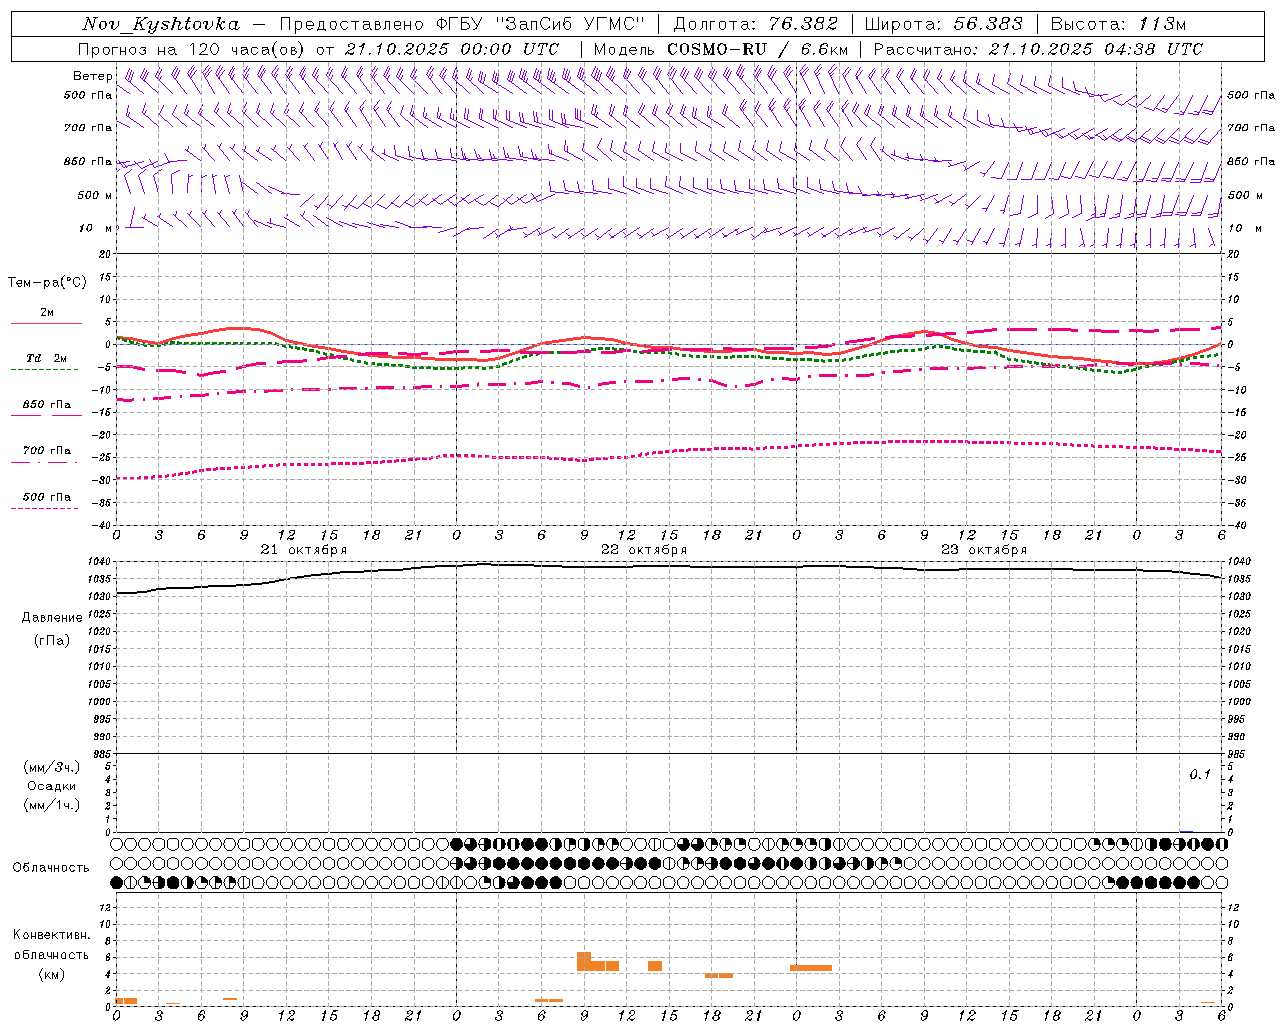Click the "(гПа)" unit under Давление

pyautogui.click(x=52, y=640)
